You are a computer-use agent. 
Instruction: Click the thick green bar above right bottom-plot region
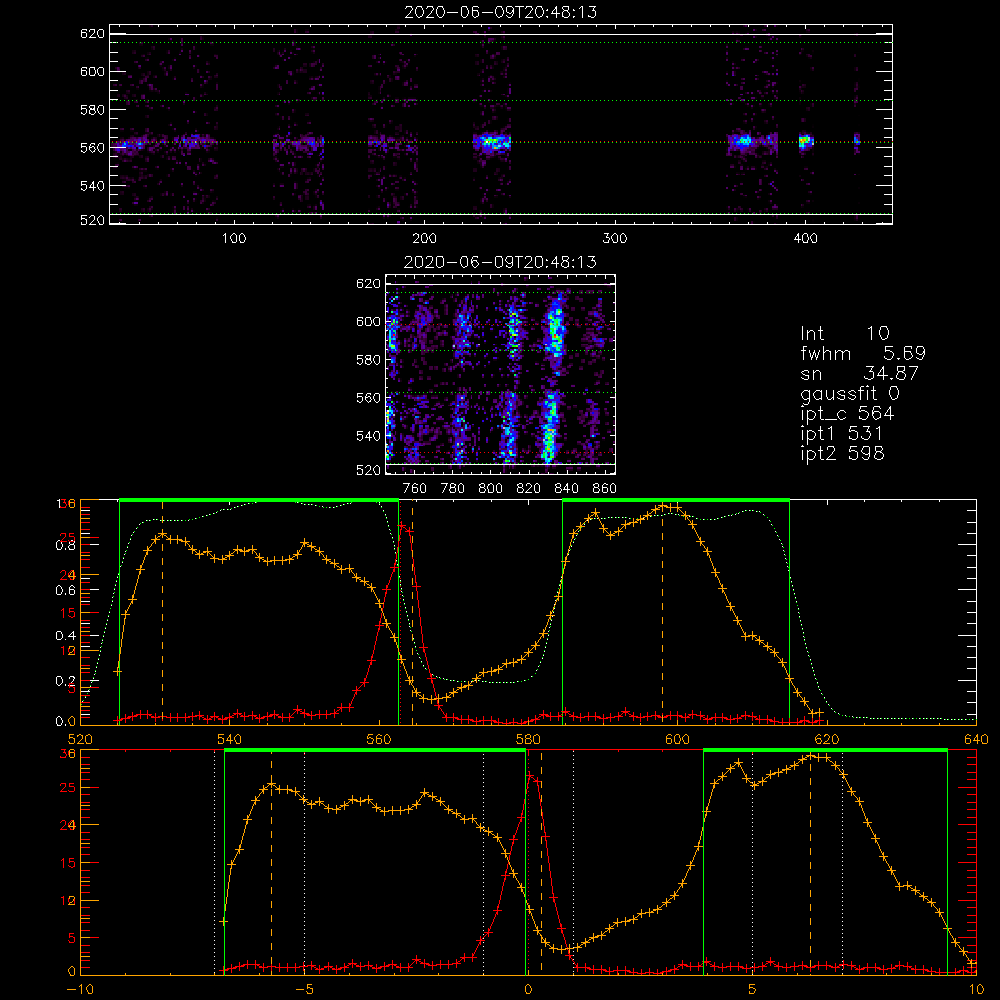tap(825, 751)
